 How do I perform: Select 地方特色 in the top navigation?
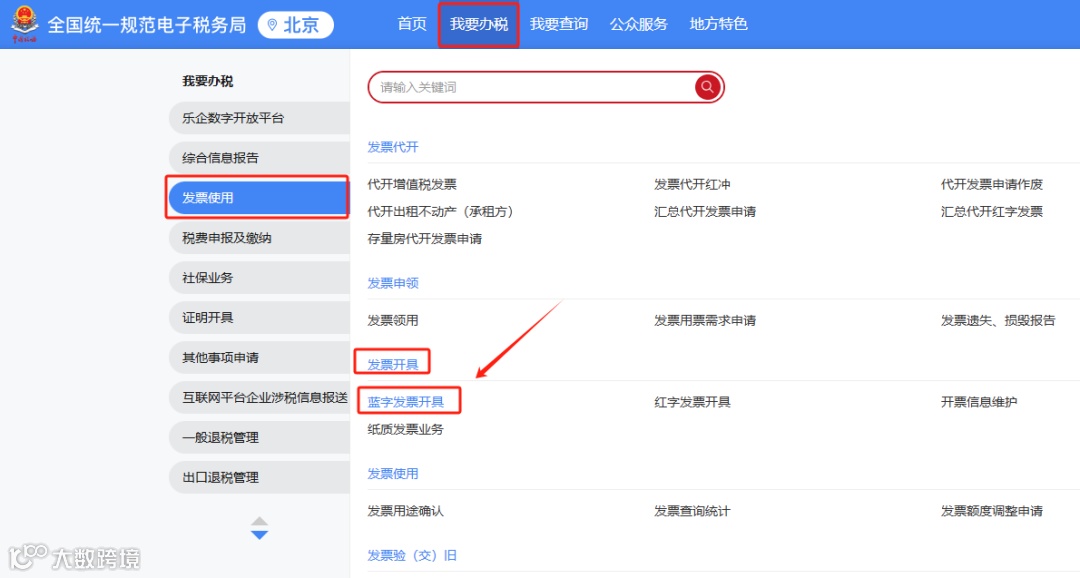(x=719, y=25)
